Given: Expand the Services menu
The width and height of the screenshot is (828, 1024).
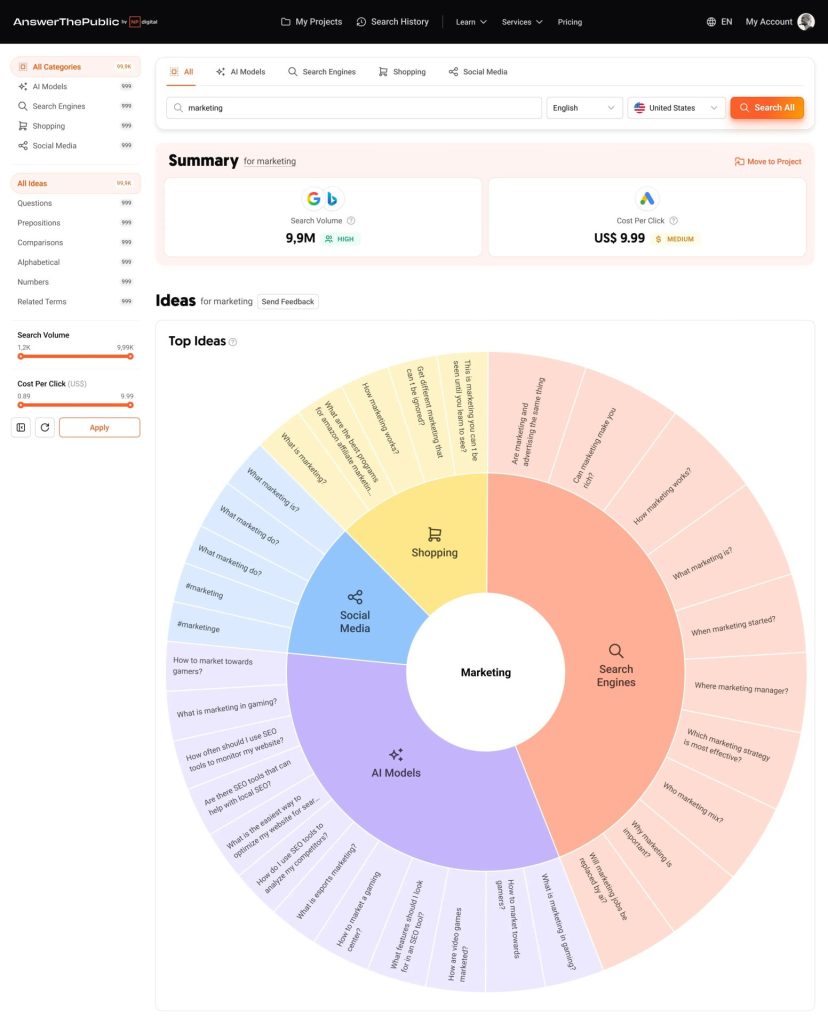Looking at the screenshot, I should 522,22.
